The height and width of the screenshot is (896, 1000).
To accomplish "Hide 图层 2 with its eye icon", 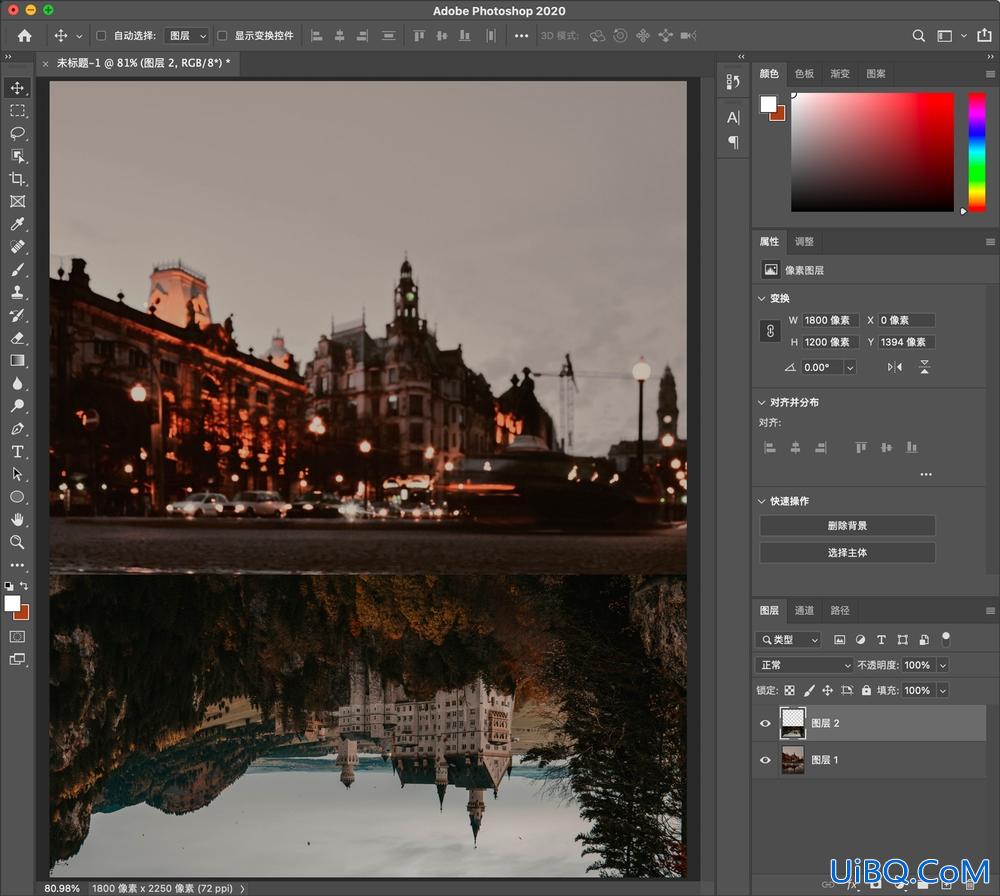I will tap(765, 723).
